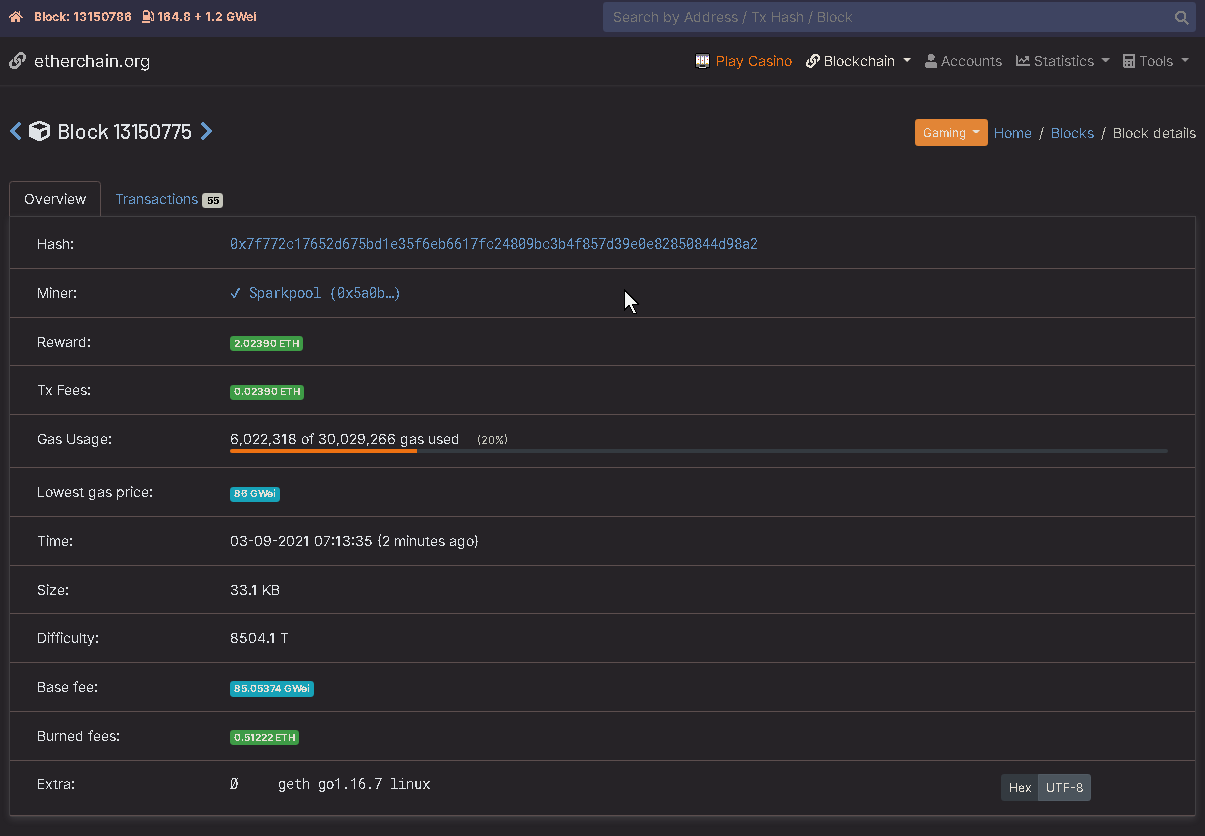Click the 0.51222 ETH burned fees badge

264,737
